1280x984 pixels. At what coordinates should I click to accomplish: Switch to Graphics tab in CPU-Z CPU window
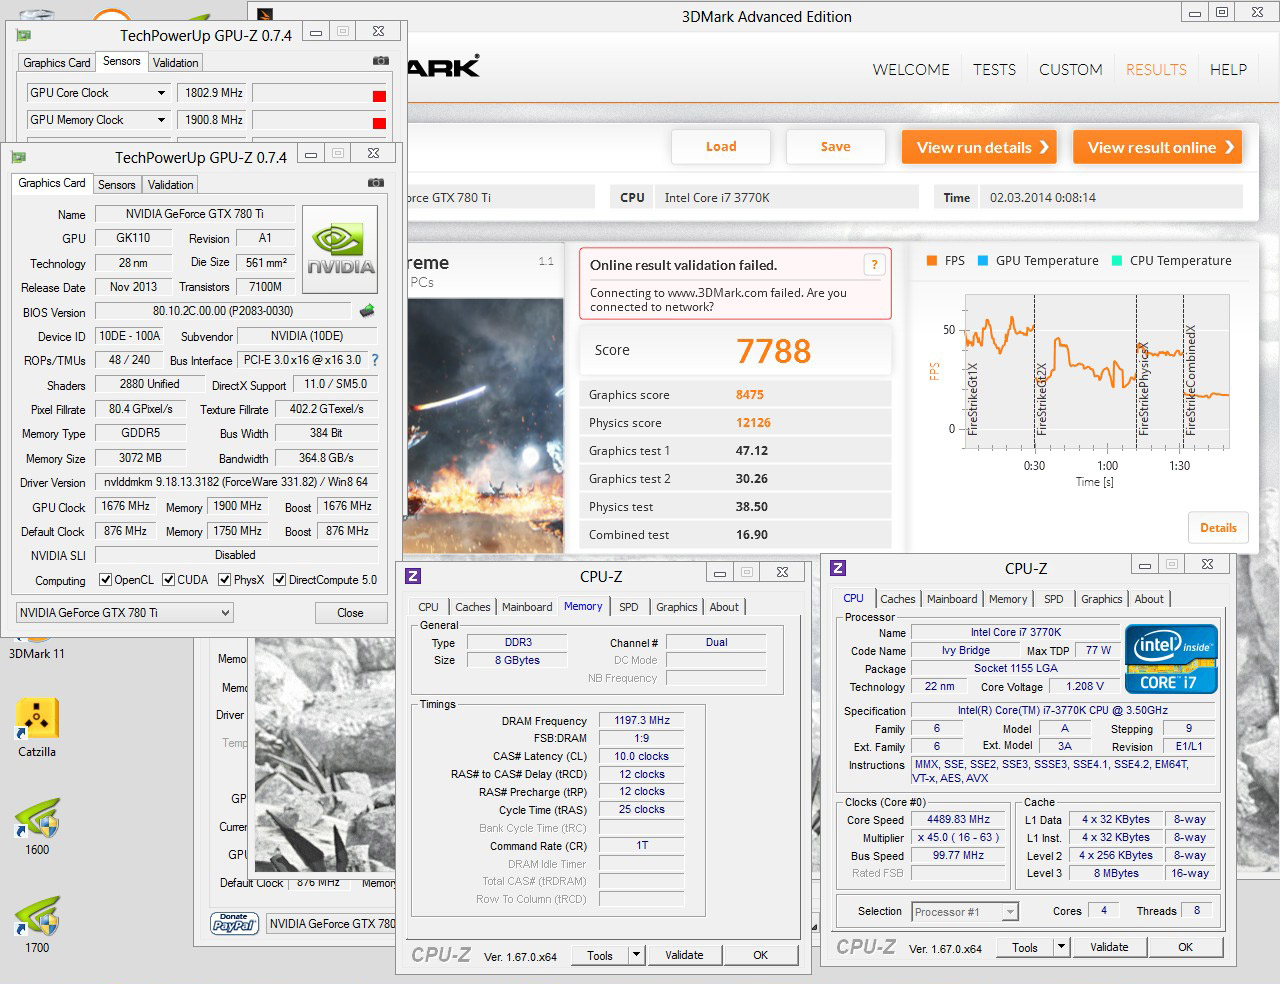(x=1101, y=599)
